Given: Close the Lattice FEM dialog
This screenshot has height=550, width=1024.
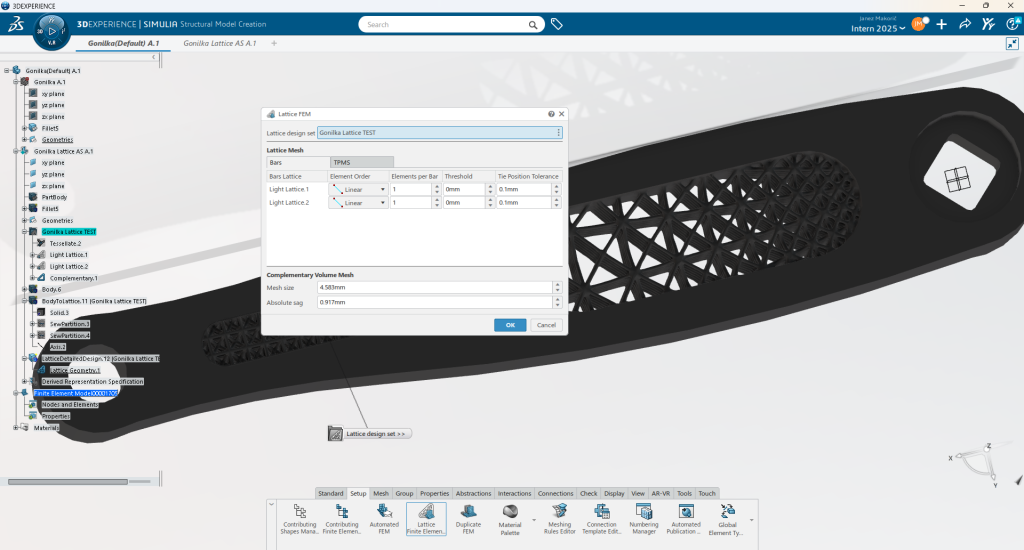Looking at the screenshot, I should point(561,114).
